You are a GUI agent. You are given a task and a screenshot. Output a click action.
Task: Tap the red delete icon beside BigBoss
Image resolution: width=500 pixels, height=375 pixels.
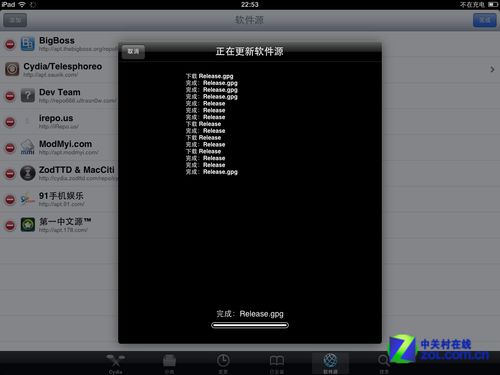point(10,44)
